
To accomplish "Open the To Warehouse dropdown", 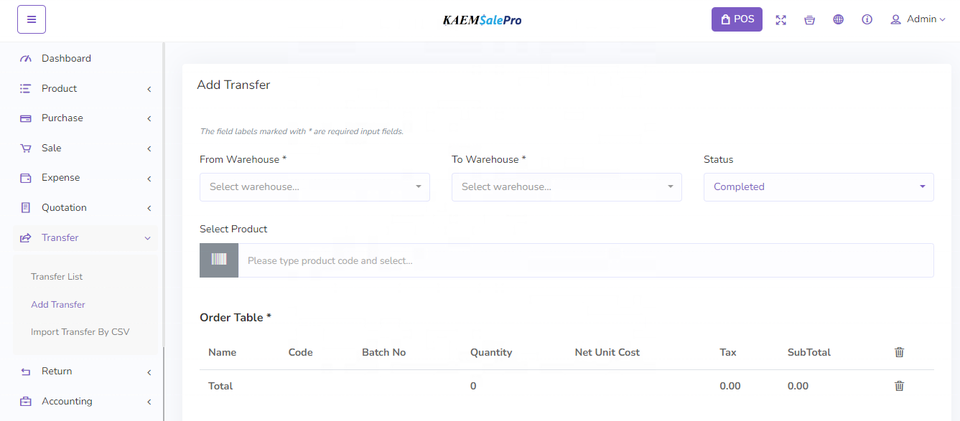I will click(x=566, y=187).
